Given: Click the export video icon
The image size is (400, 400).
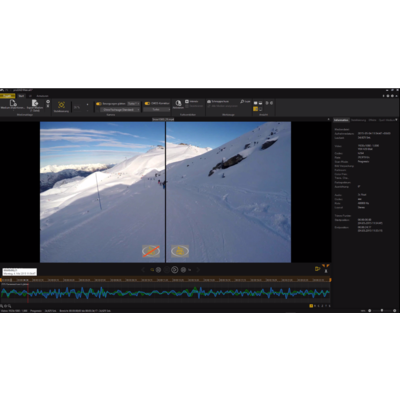Looking at the screenshot, I should point(35,103).
